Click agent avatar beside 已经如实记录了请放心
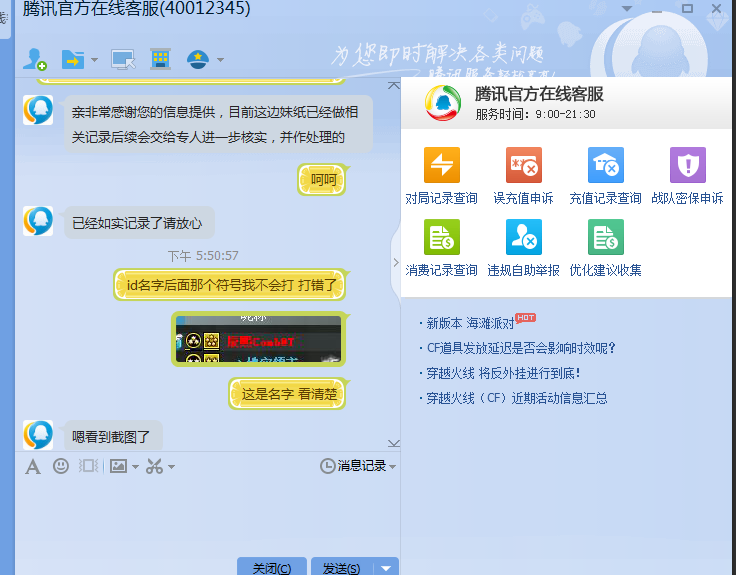Screen dimensions: 736x575 (x=38, y=221)
